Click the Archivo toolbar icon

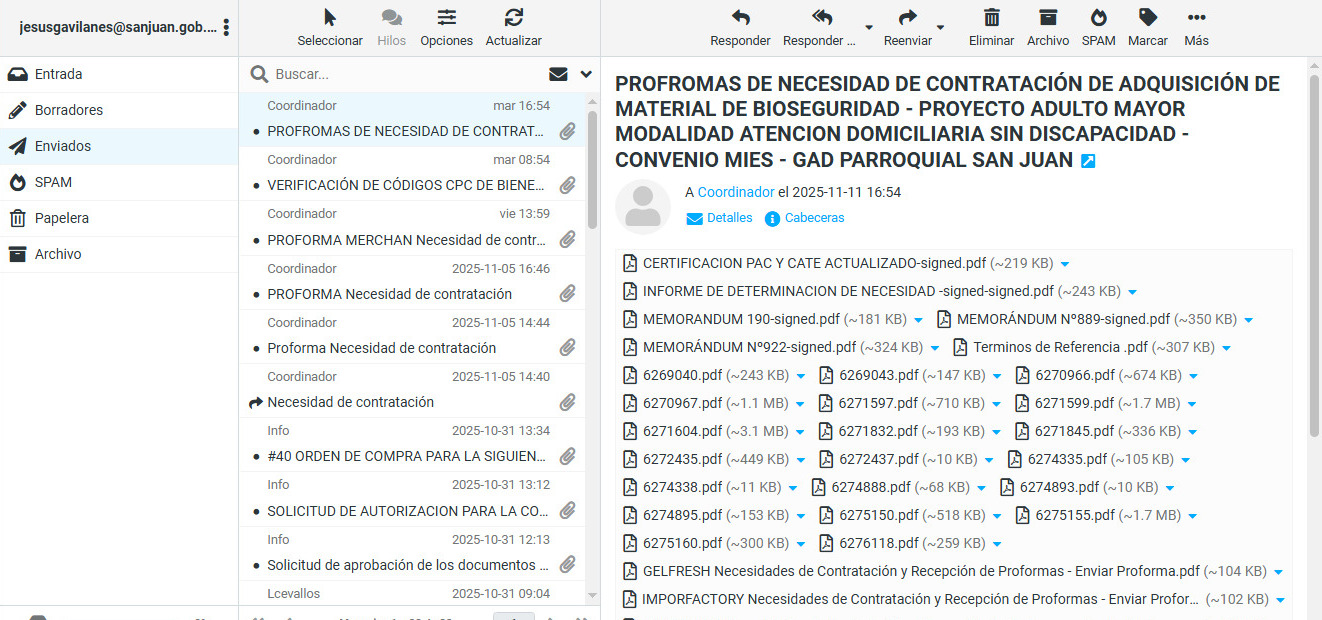click(x=1047, y=18)
